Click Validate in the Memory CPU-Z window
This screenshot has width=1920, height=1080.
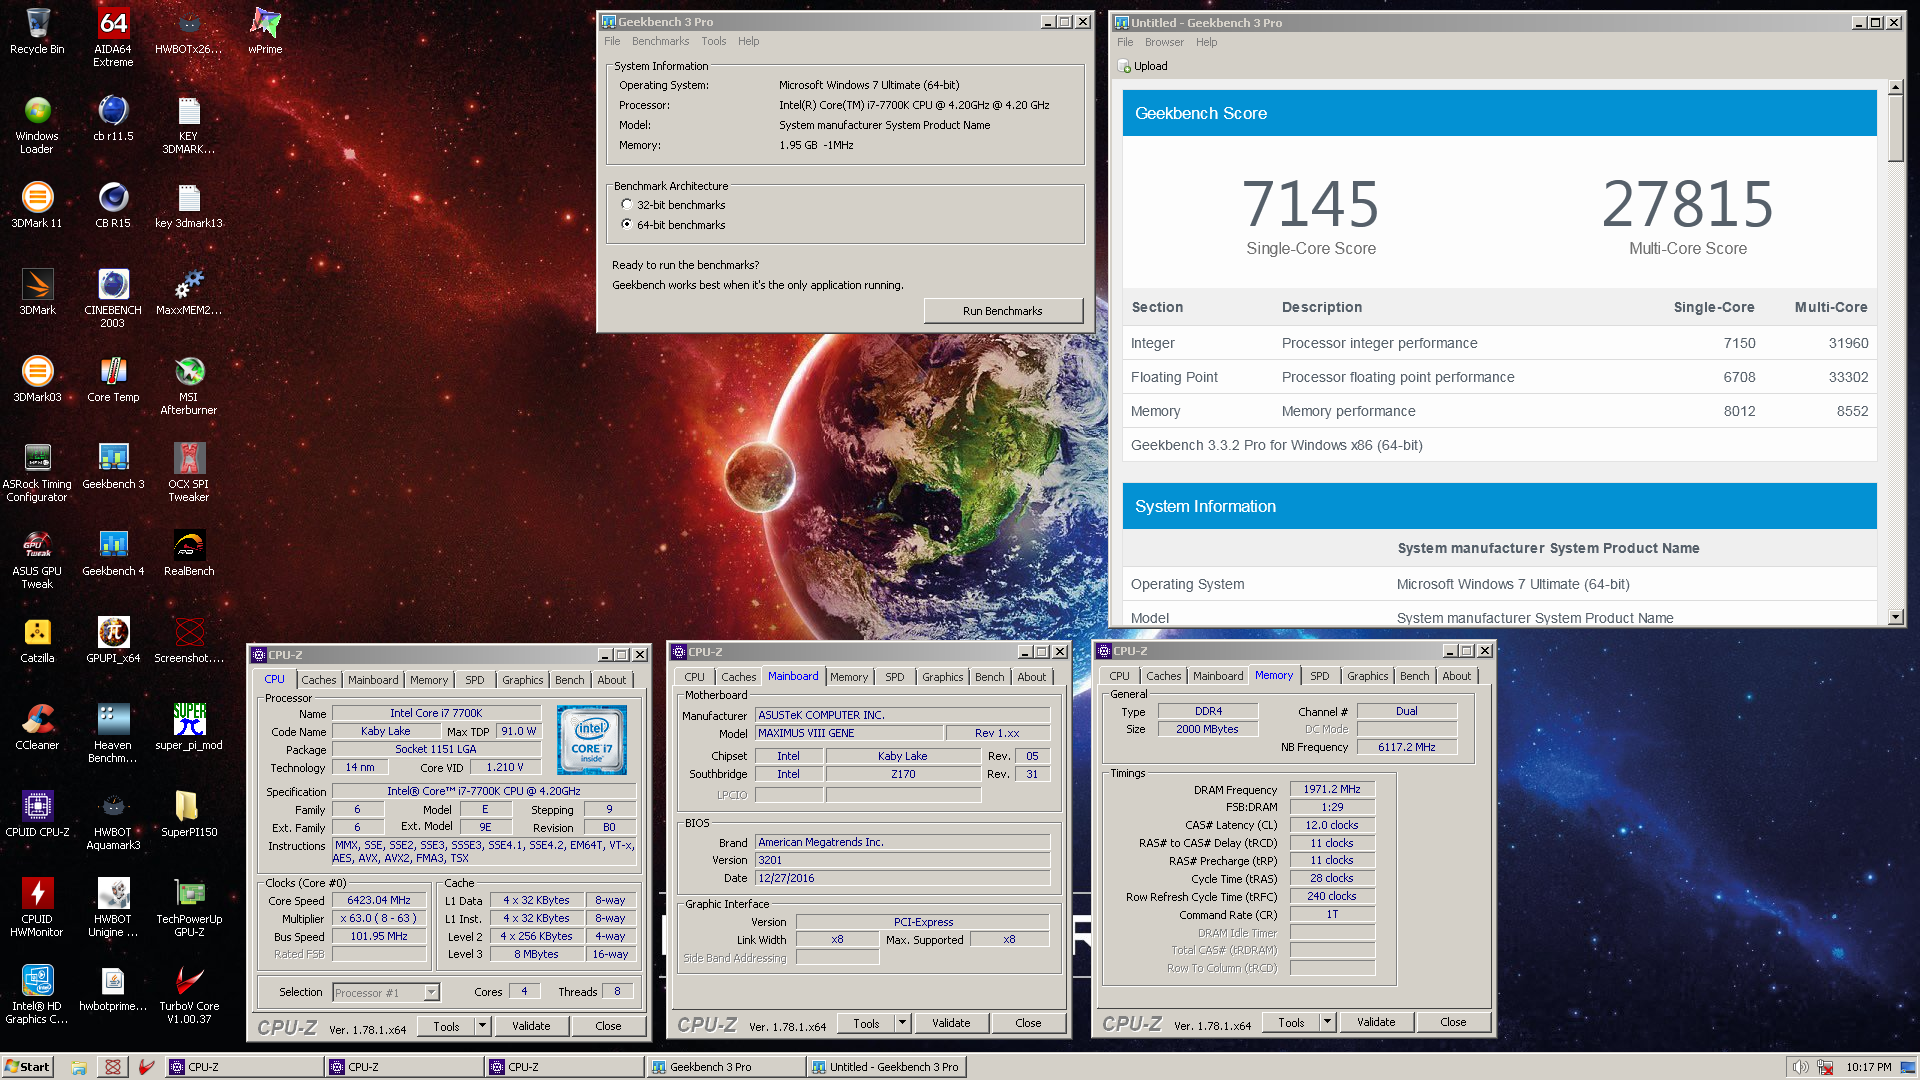[1376, 1022]
